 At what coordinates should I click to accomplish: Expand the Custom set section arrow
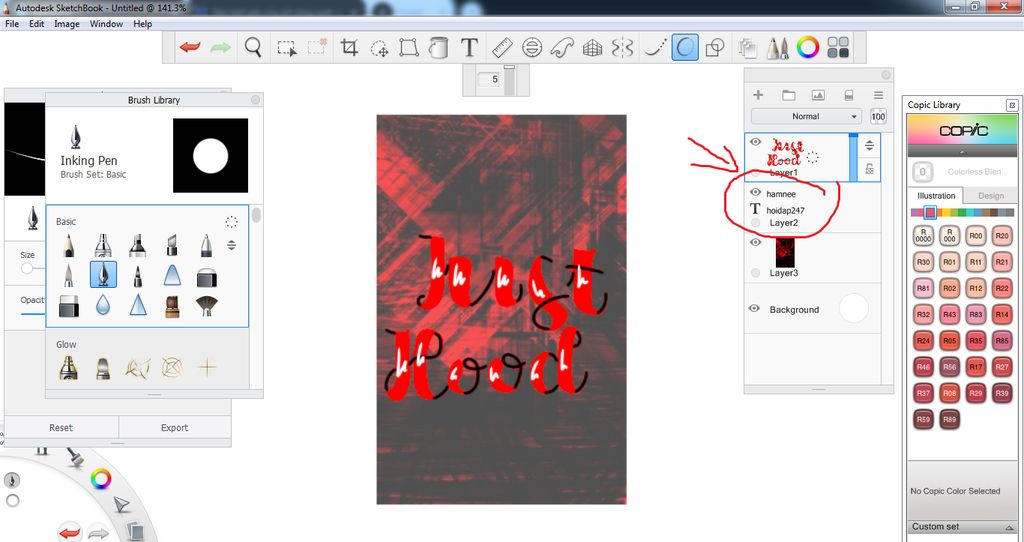pos(1010,527)
